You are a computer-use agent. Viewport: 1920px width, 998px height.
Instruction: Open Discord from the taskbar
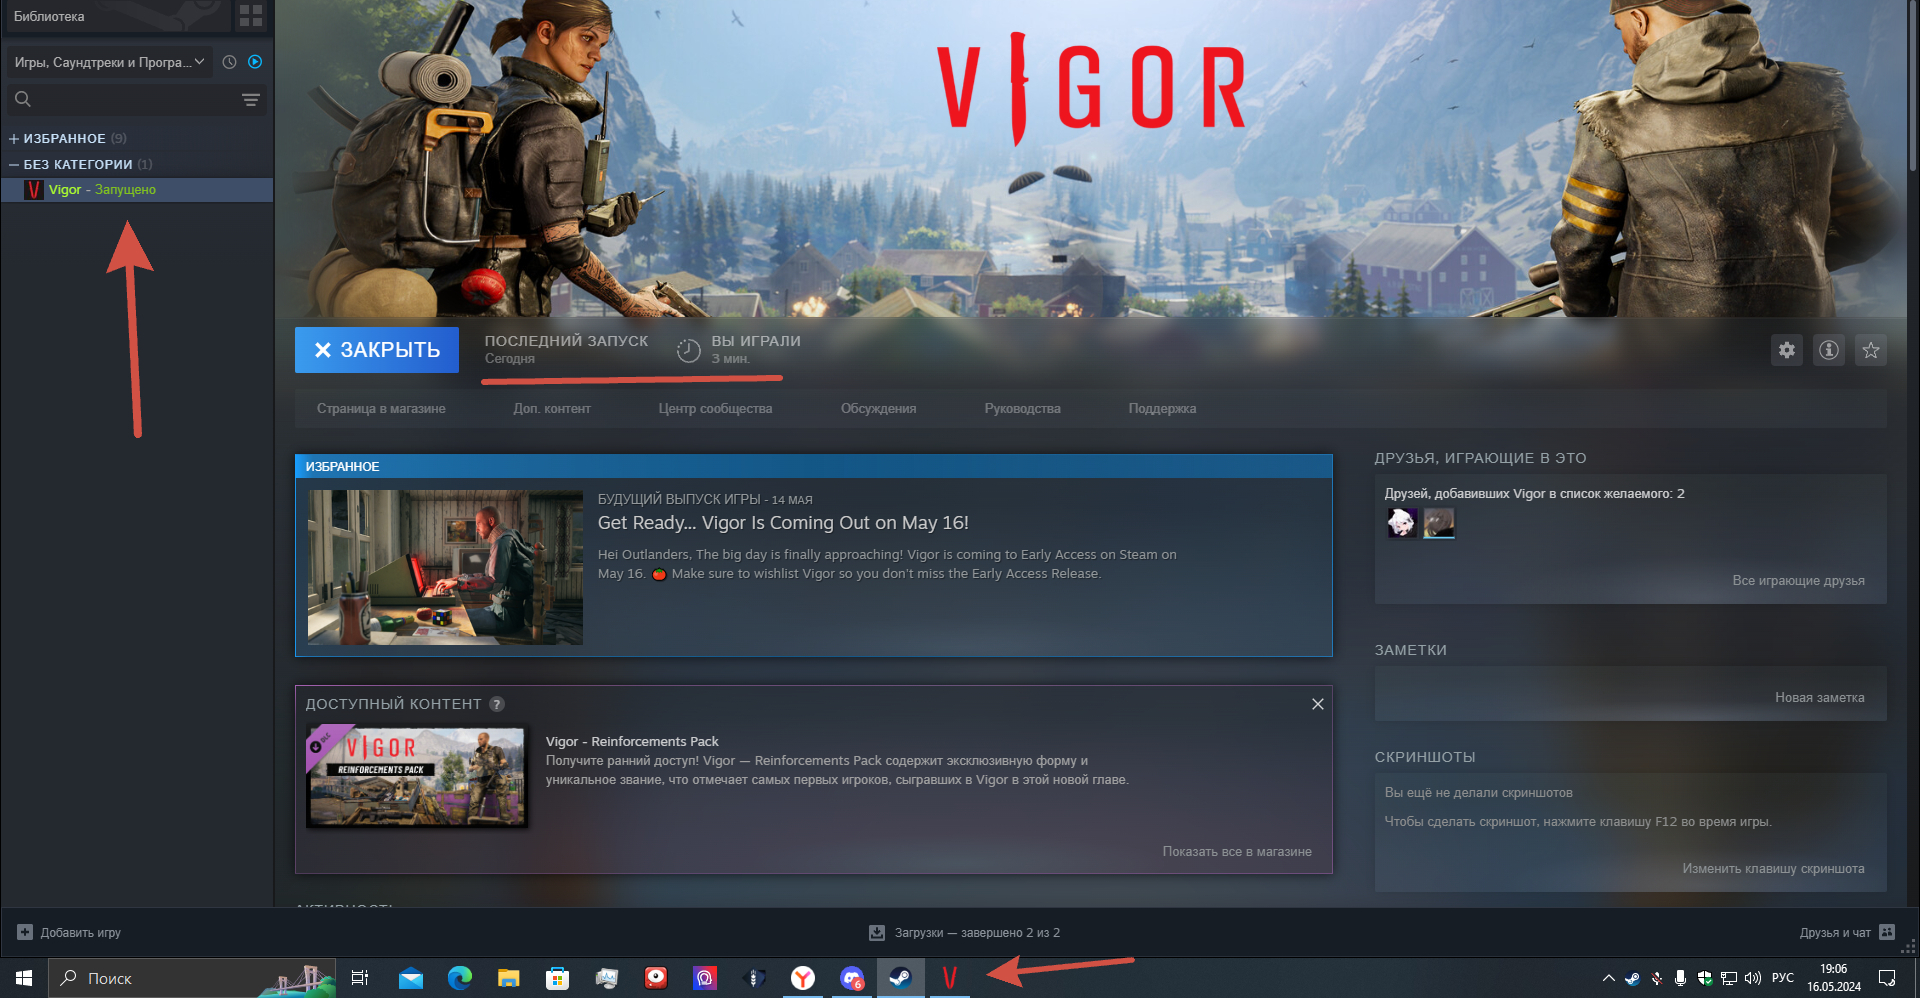tap(852, 978)
